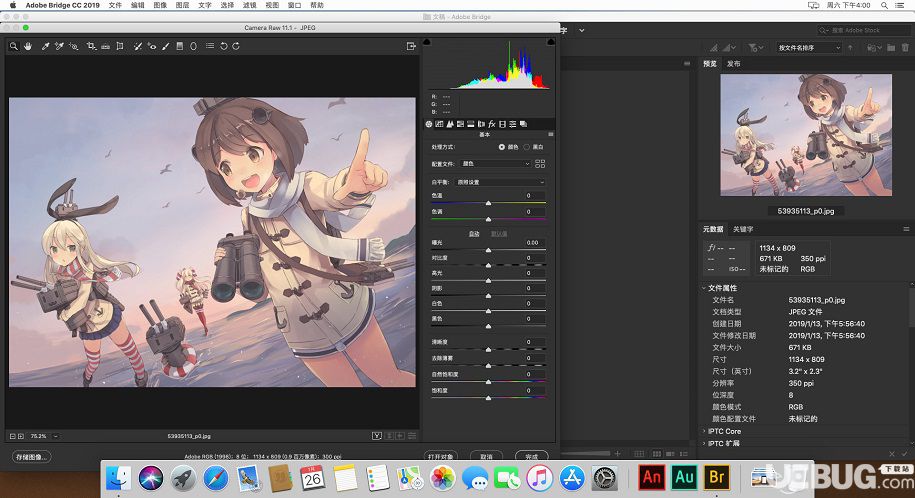915x498 pixels.
Task: Toggle before/after view Y button
Action: (377, 436)
